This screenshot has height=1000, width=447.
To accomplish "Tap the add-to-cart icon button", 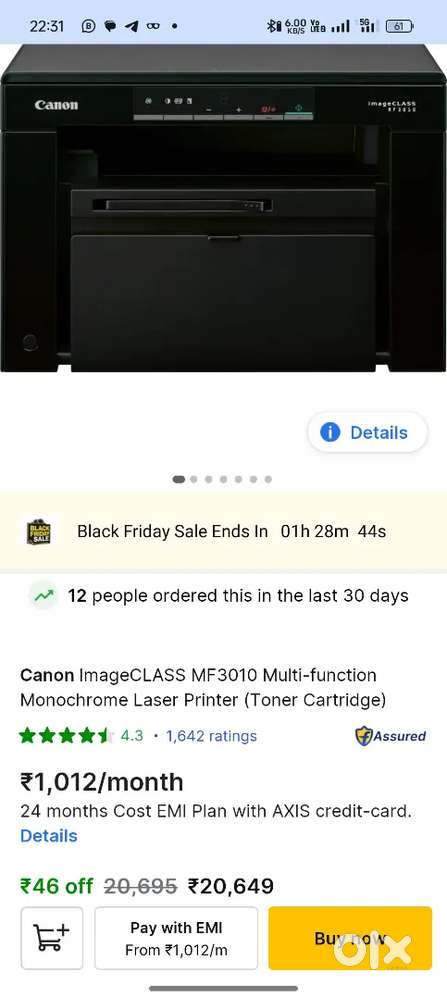I will (x=52, y=938).
